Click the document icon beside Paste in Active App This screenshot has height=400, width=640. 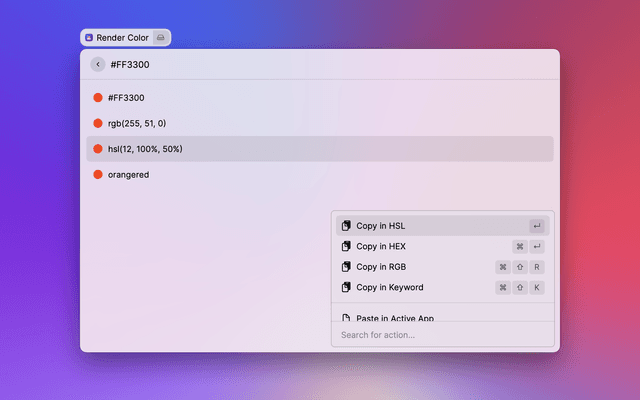pyautogui.click(x=346, y=317)
